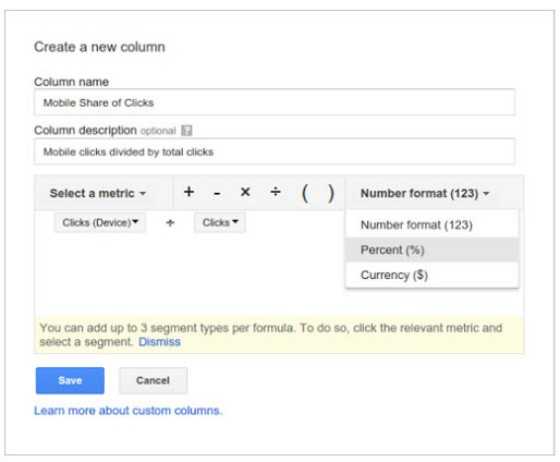Insert the division operator
Viewport: 560px width, 462px height.
pyautogui.click(x=275, y=192)
